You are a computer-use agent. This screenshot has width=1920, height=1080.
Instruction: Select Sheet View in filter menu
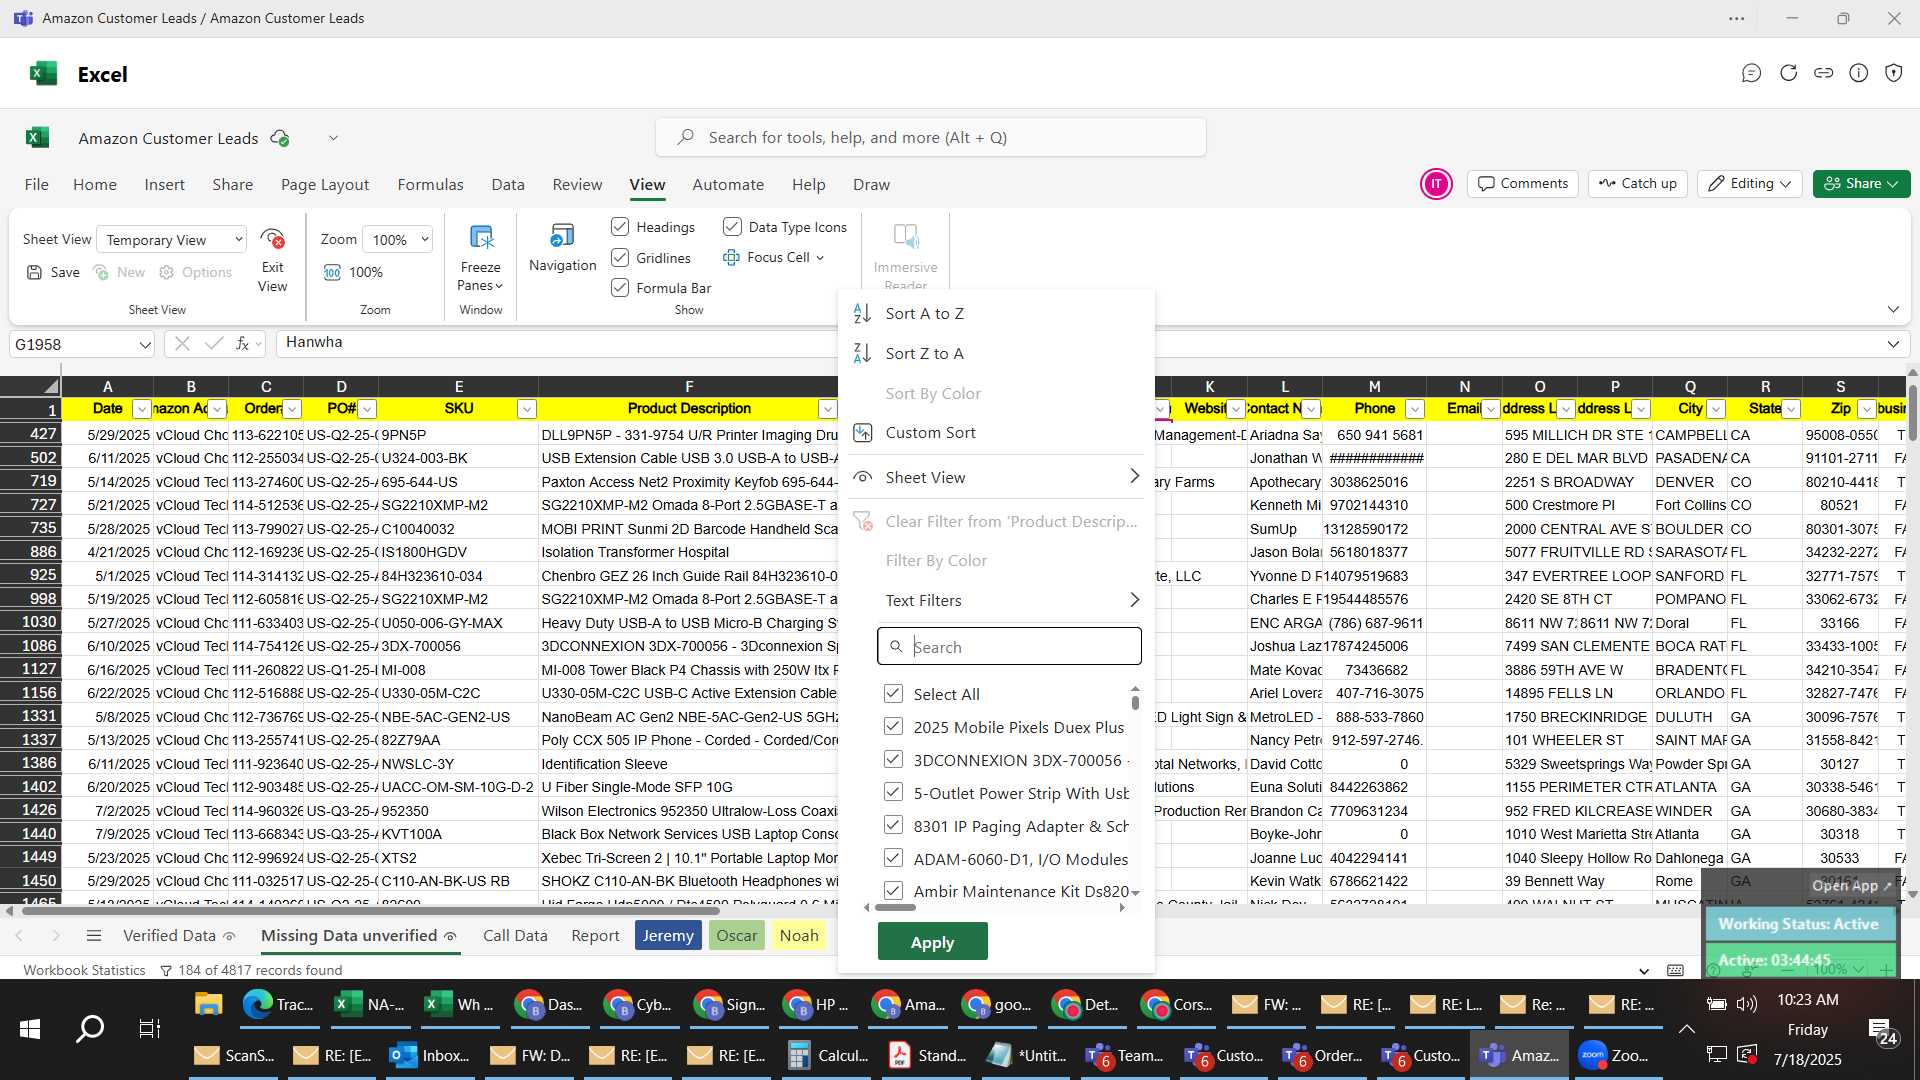pos(996,477)
